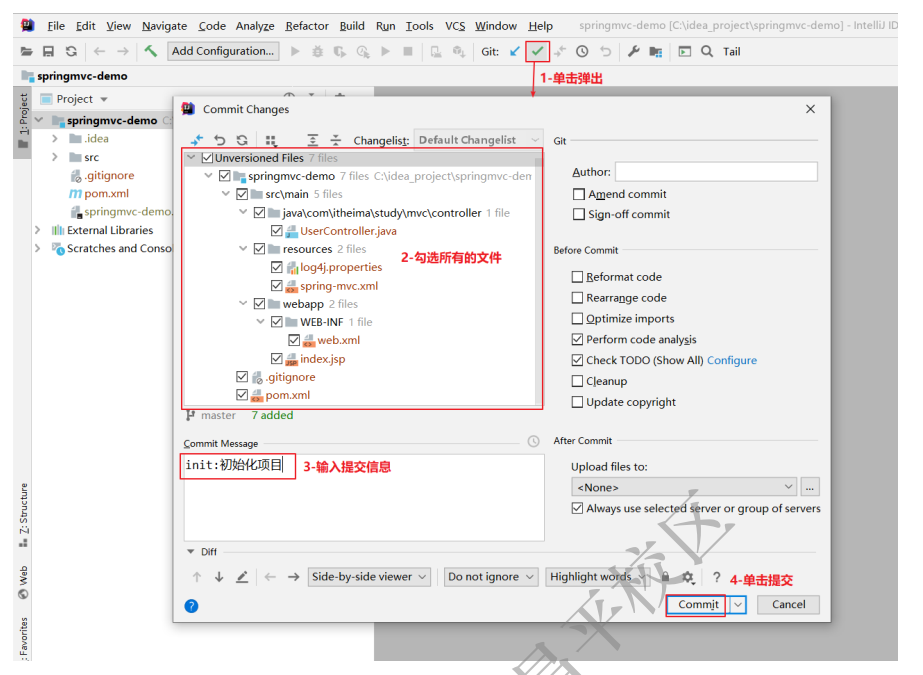Screen dimensions: 923x675
Task: Click the Forward navigation arrow
Action: (x=122, y=52)
